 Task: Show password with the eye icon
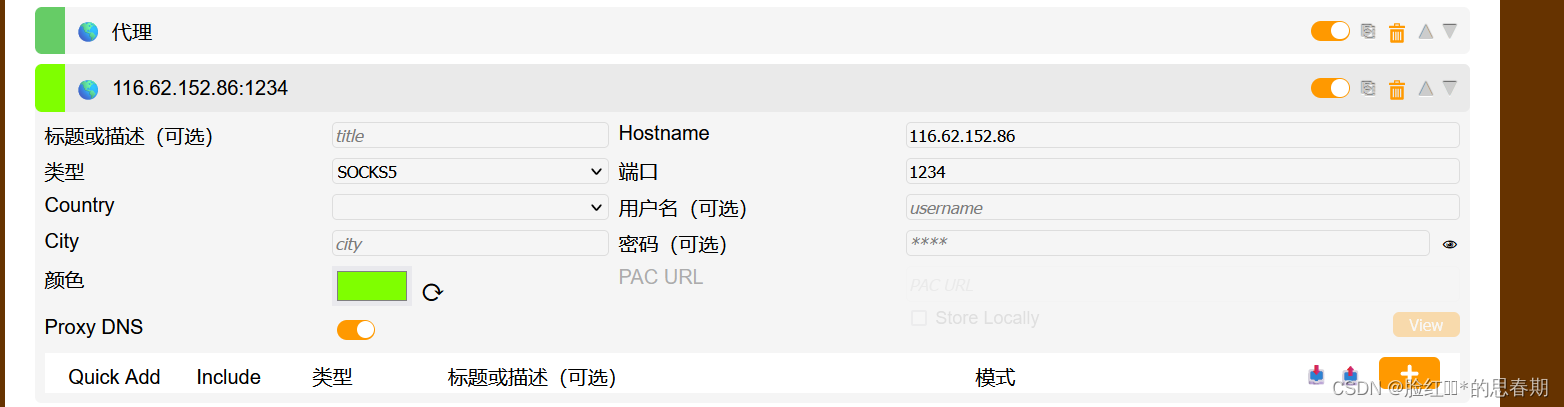click(1449, 244)
